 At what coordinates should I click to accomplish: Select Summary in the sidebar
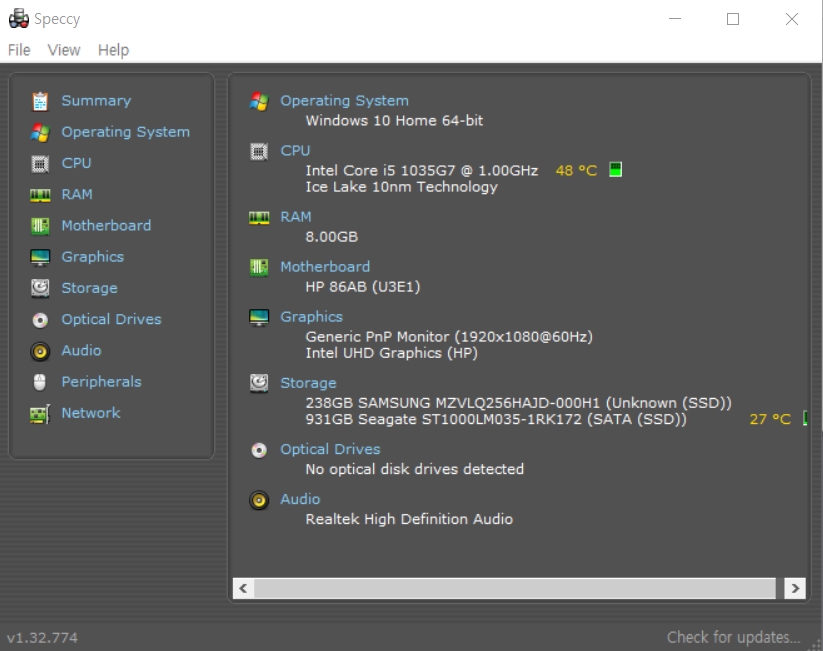tap(96, 101)
